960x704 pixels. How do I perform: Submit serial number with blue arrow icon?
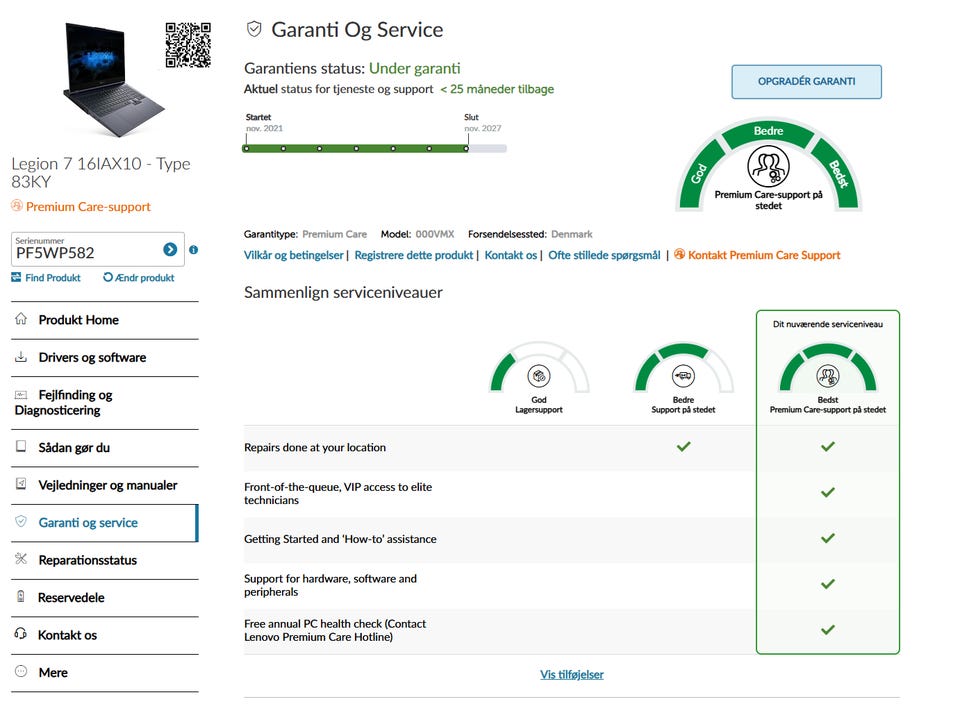(170, 249)
